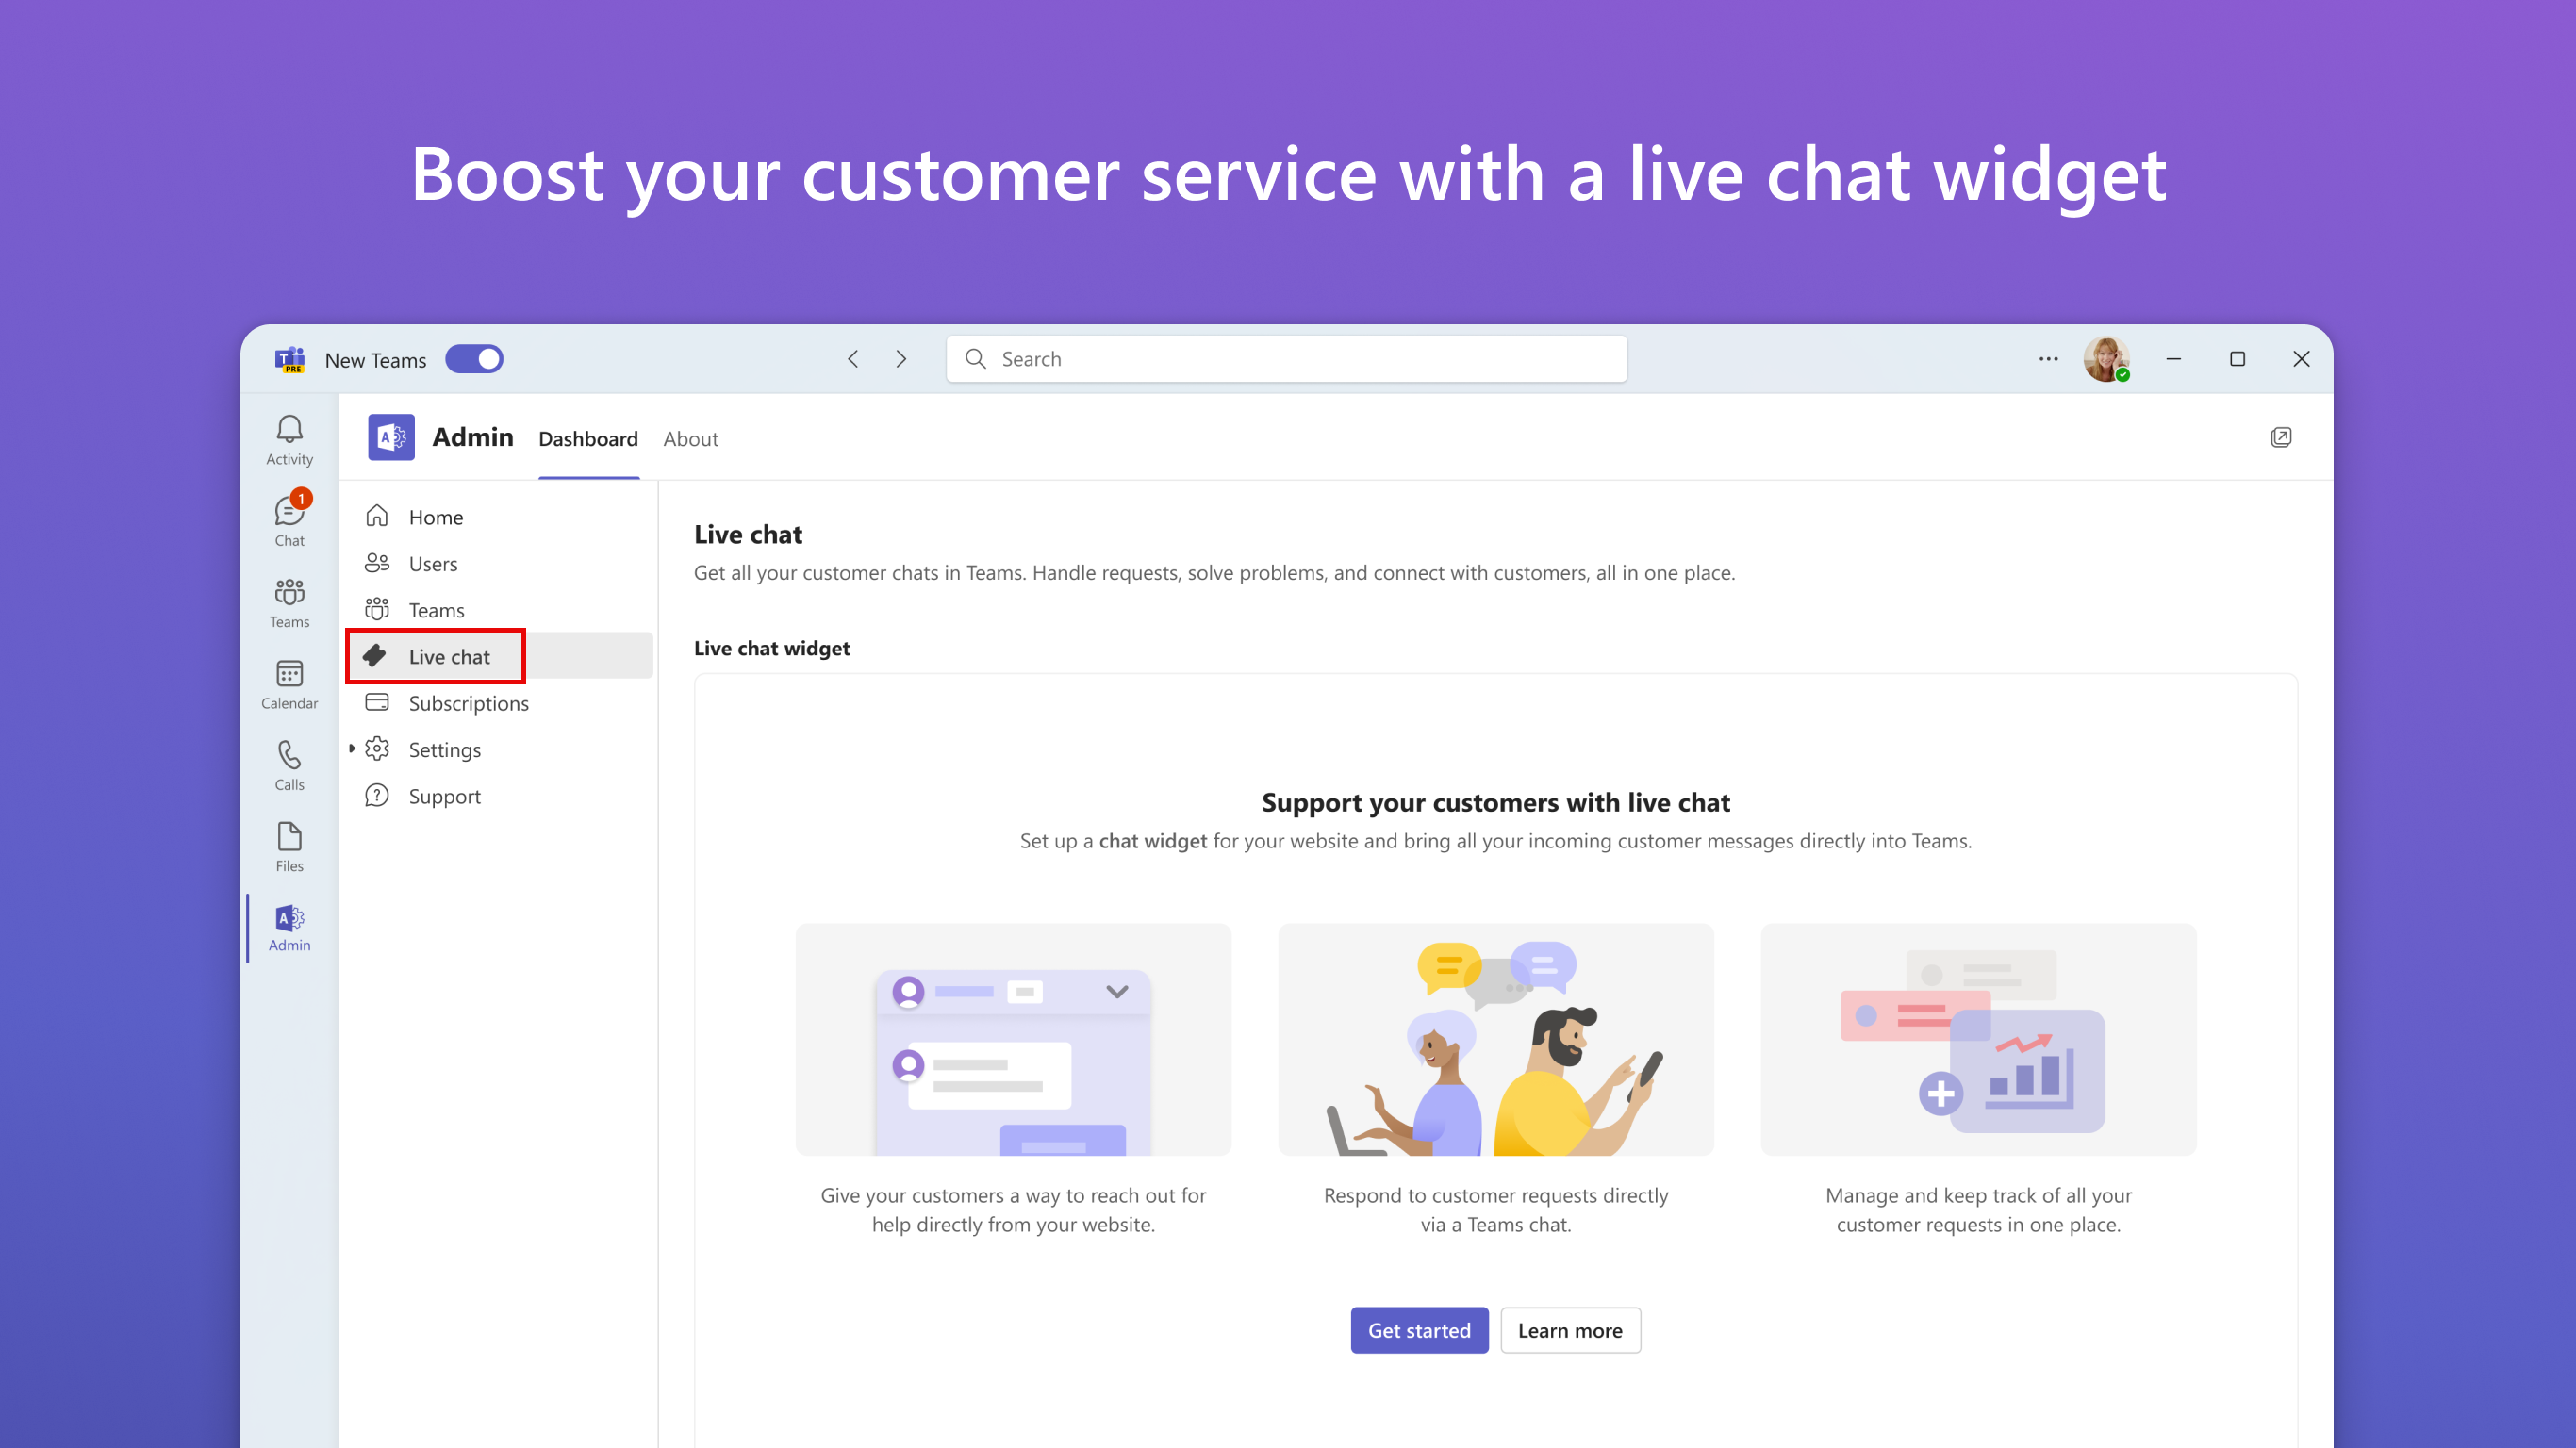The width and height of the screenshot is (2576, 1448).
Task: Select the Dashboard tab
Action: (x=587, y=438)
